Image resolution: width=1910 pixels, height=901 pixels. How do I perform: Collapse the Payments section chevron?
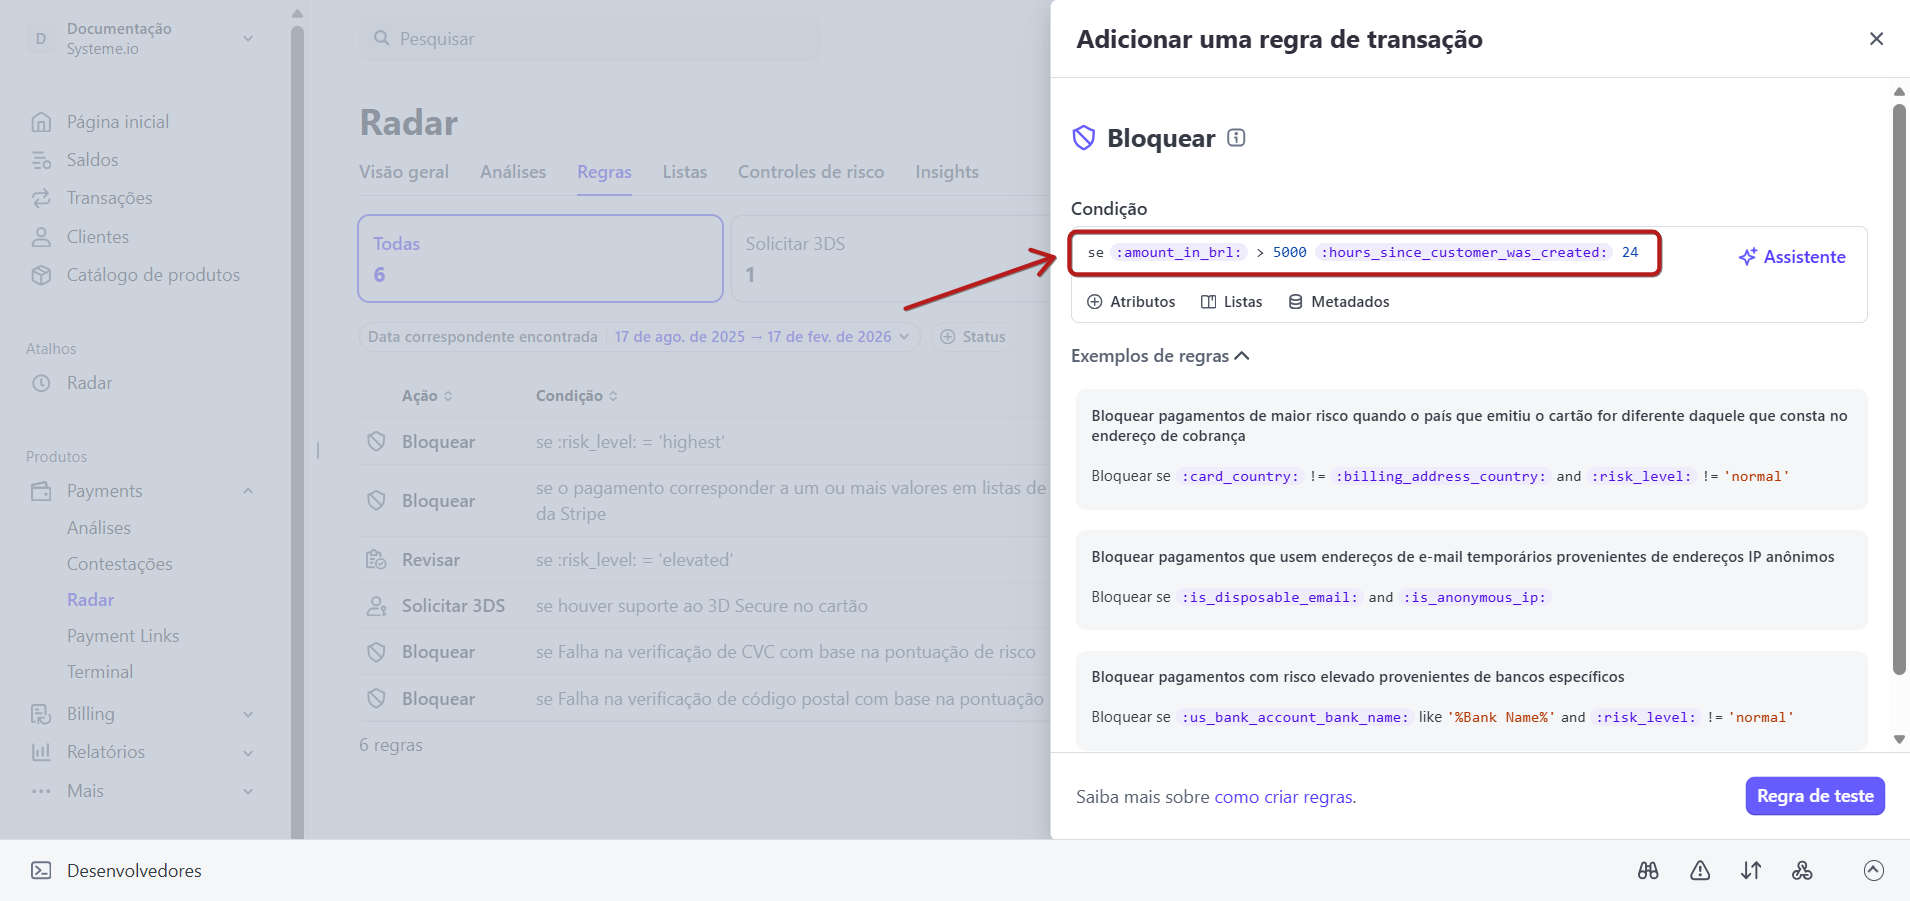[248, 491]
